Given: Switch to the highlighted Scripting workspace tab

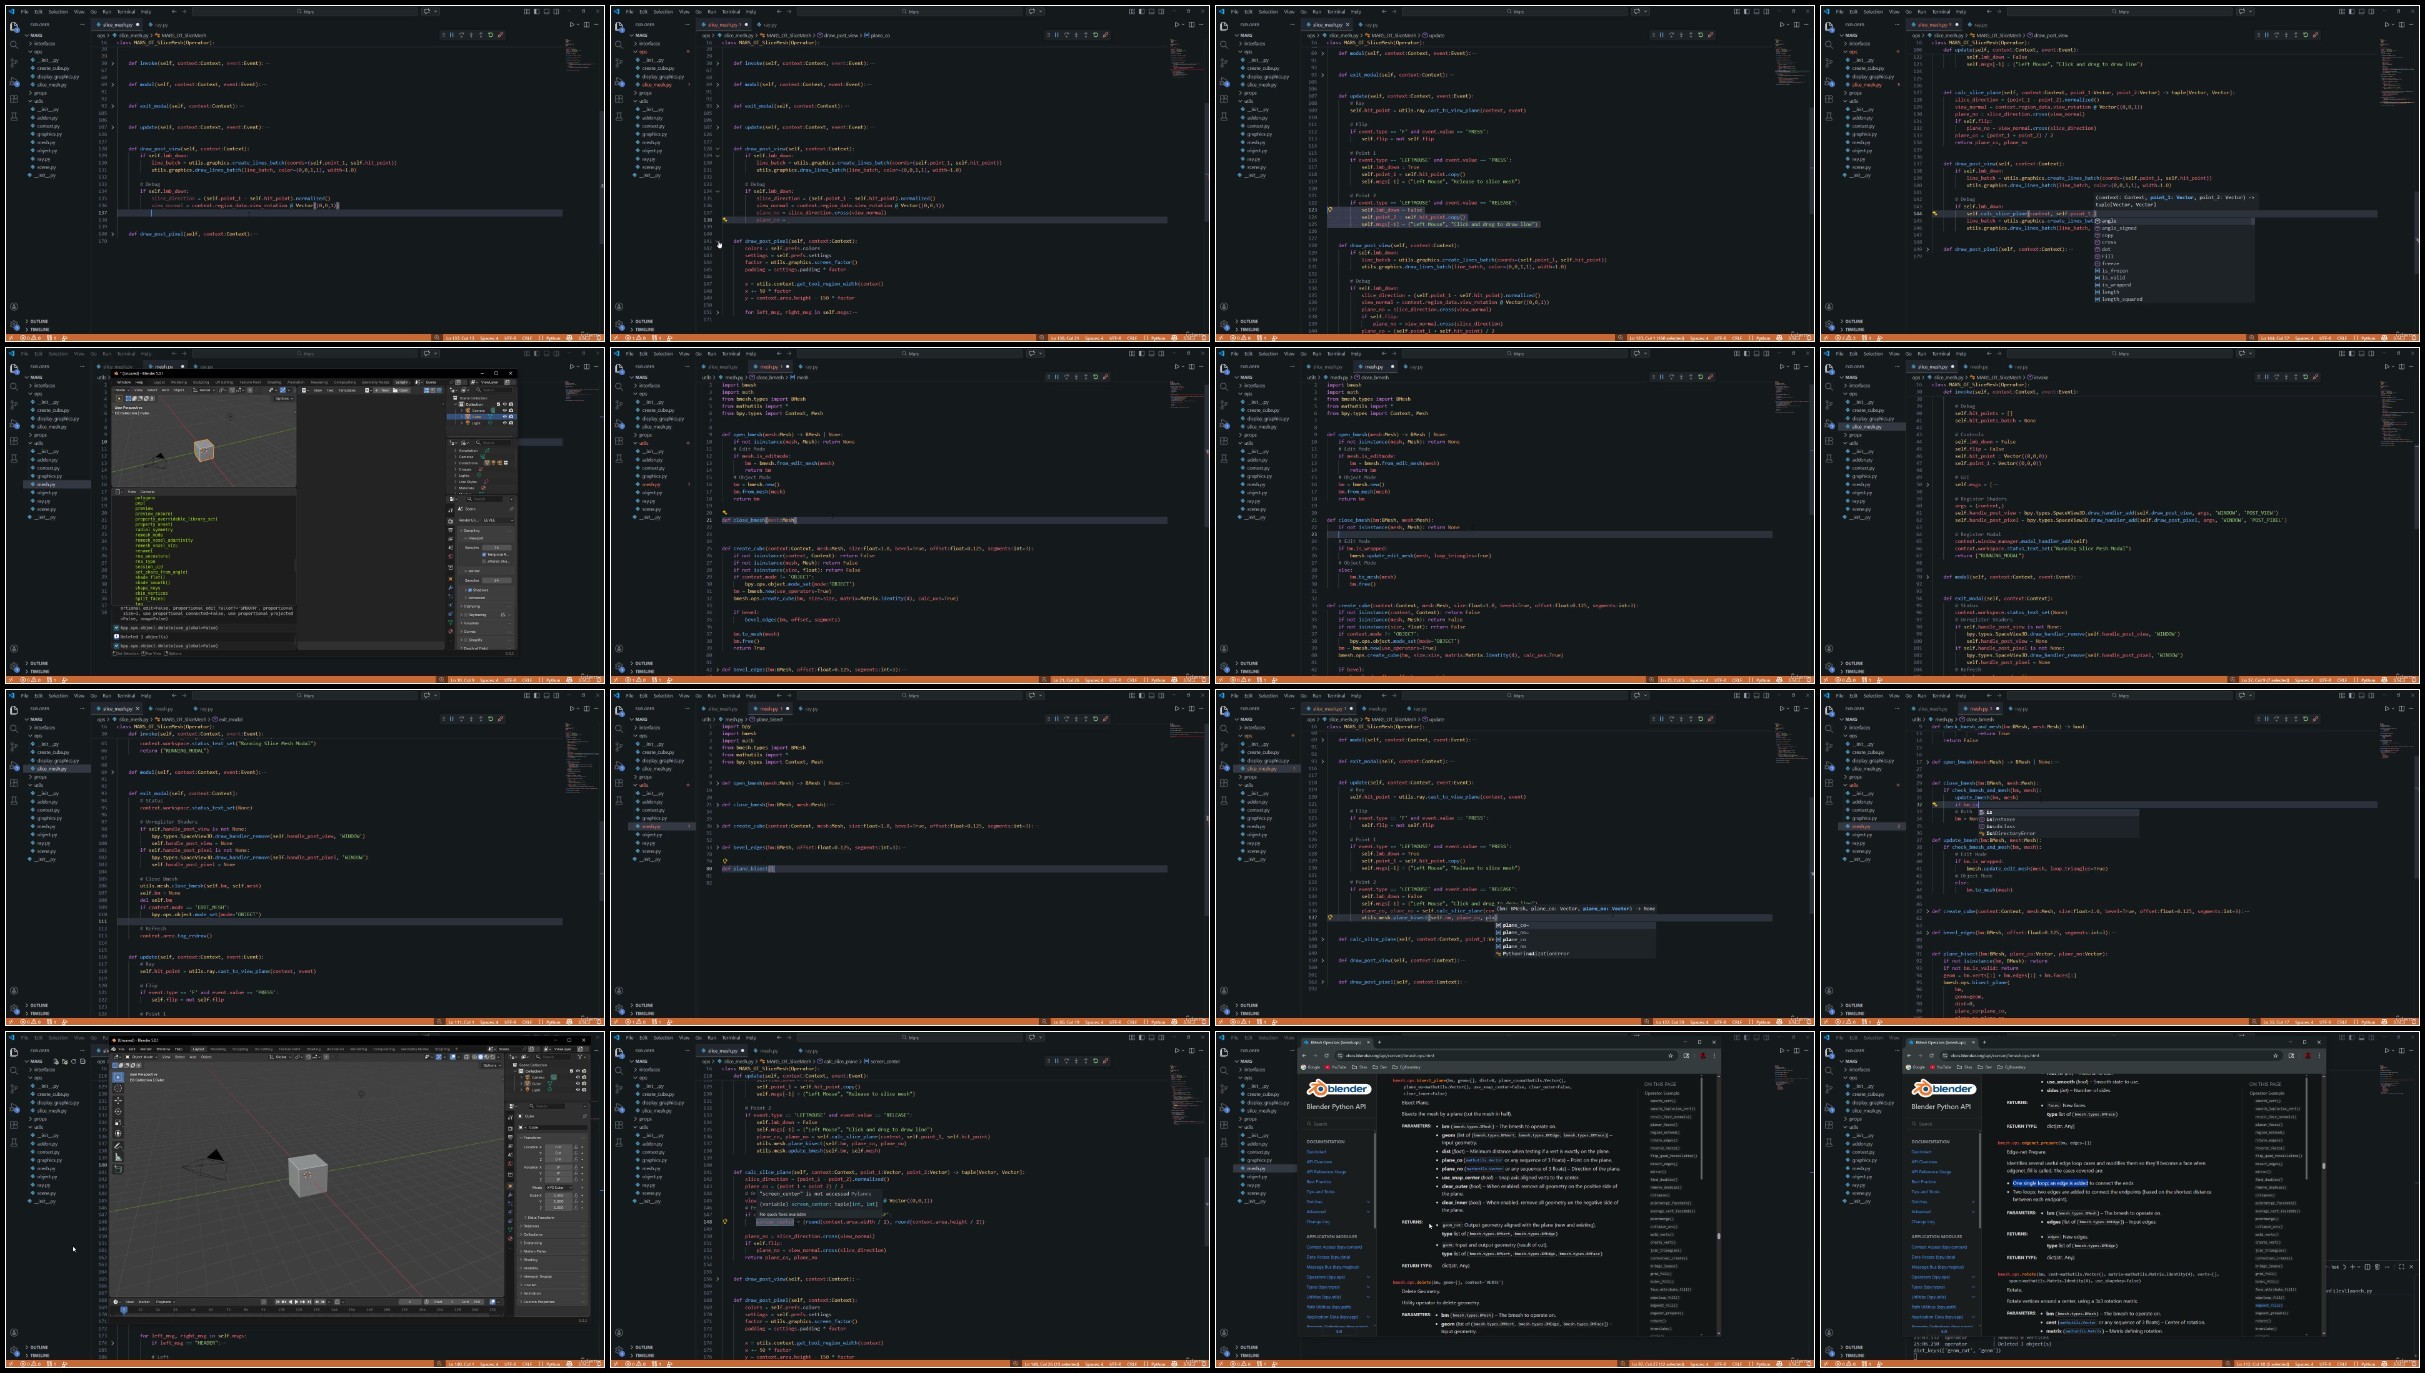Looking at the screenshot, I should [401, 382].
